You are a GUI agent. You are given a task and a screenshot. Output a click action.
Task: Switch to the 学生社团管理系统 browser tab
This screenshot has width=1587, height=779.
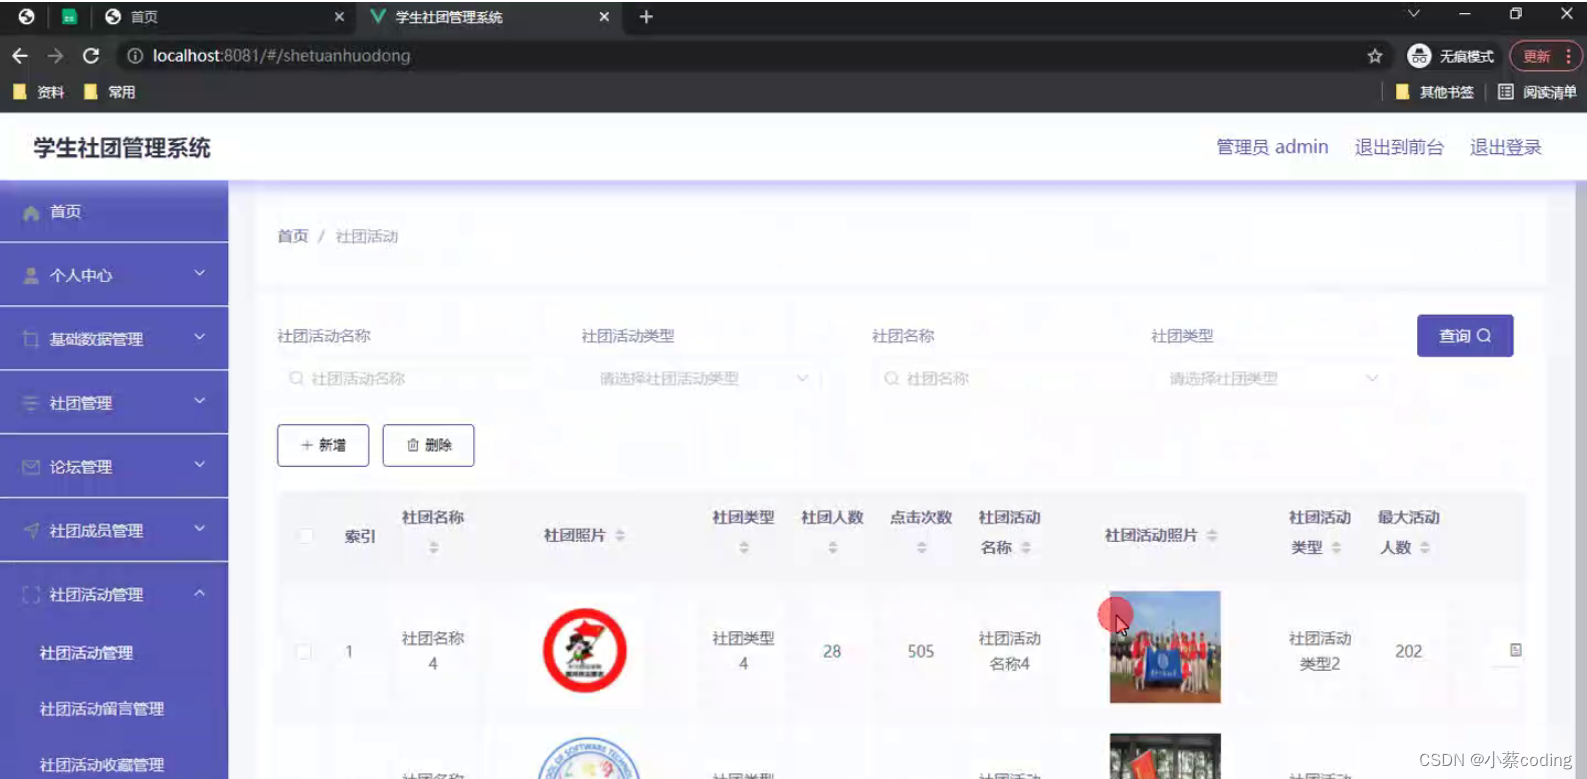coord(490,17)
